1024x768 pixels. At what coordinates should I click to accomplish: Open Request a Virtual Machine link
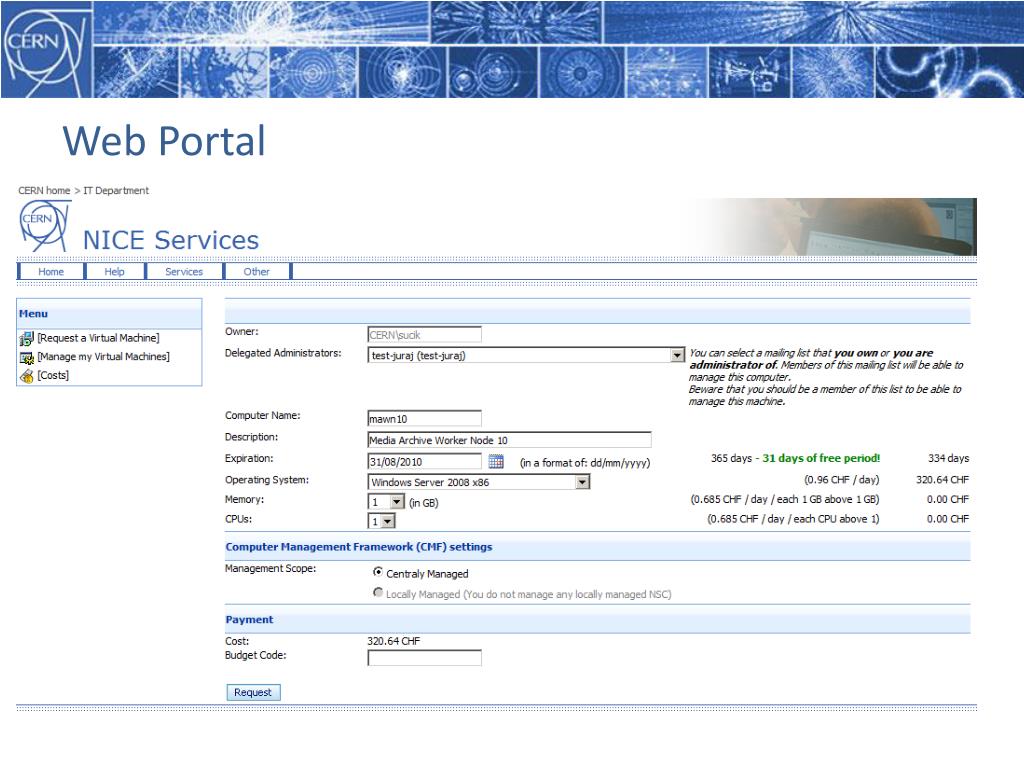pos(98,338)
